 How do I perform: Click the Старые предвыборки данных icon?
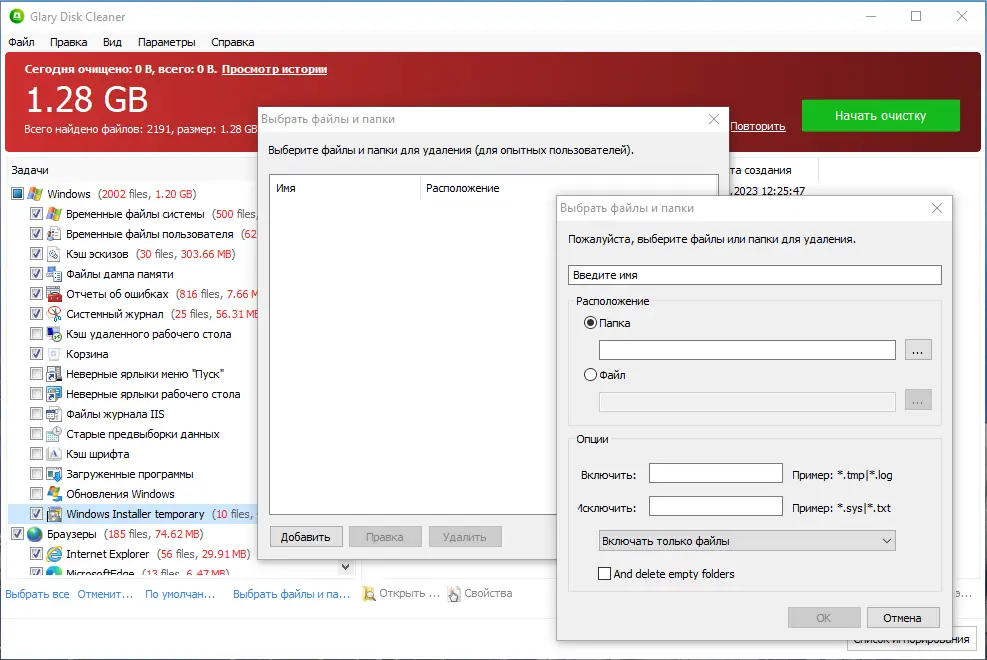click(54, 434)
